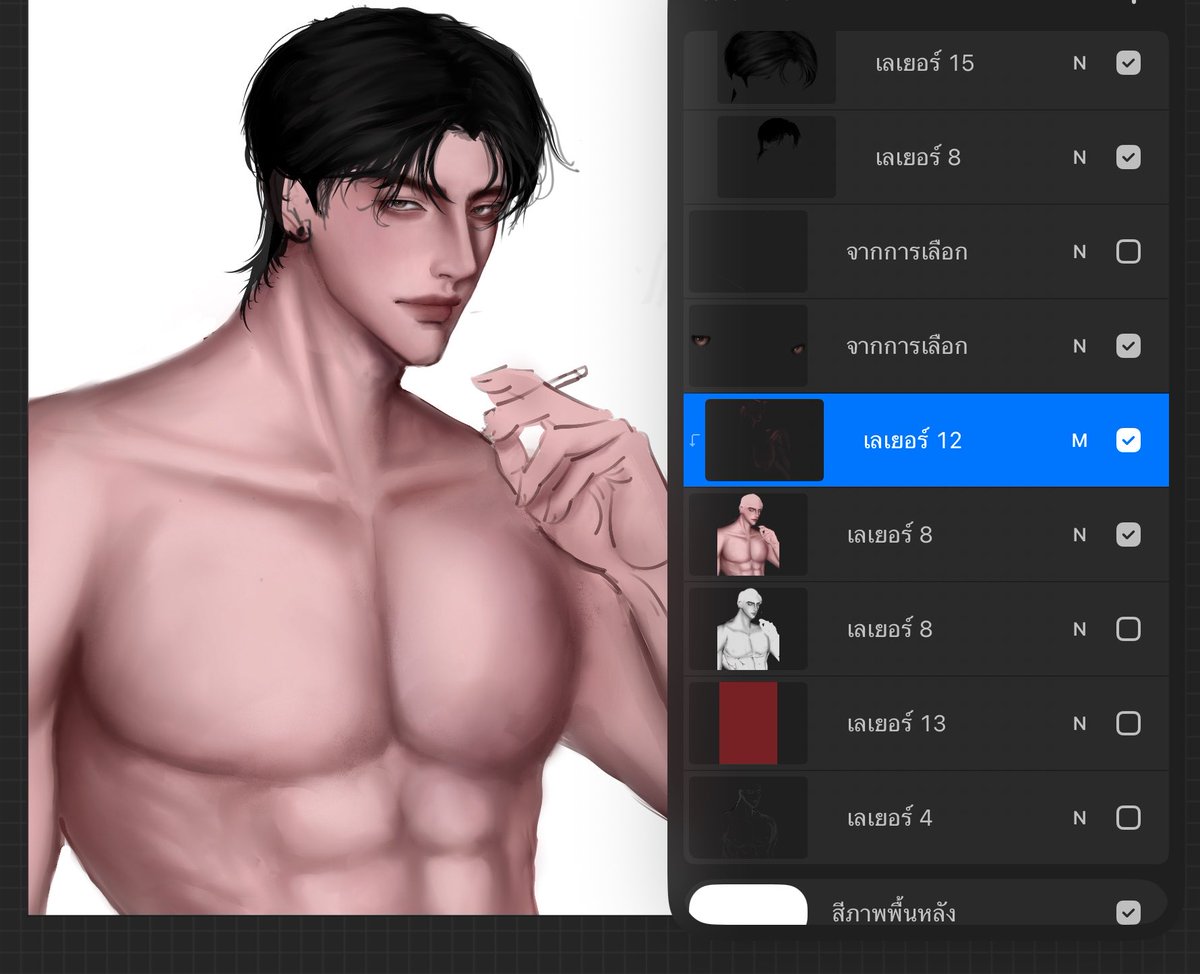Open blend mode menu "M" on เลเยอร์ 12
Viewport: 1200px width, 974px height.
coord(1079,440)
